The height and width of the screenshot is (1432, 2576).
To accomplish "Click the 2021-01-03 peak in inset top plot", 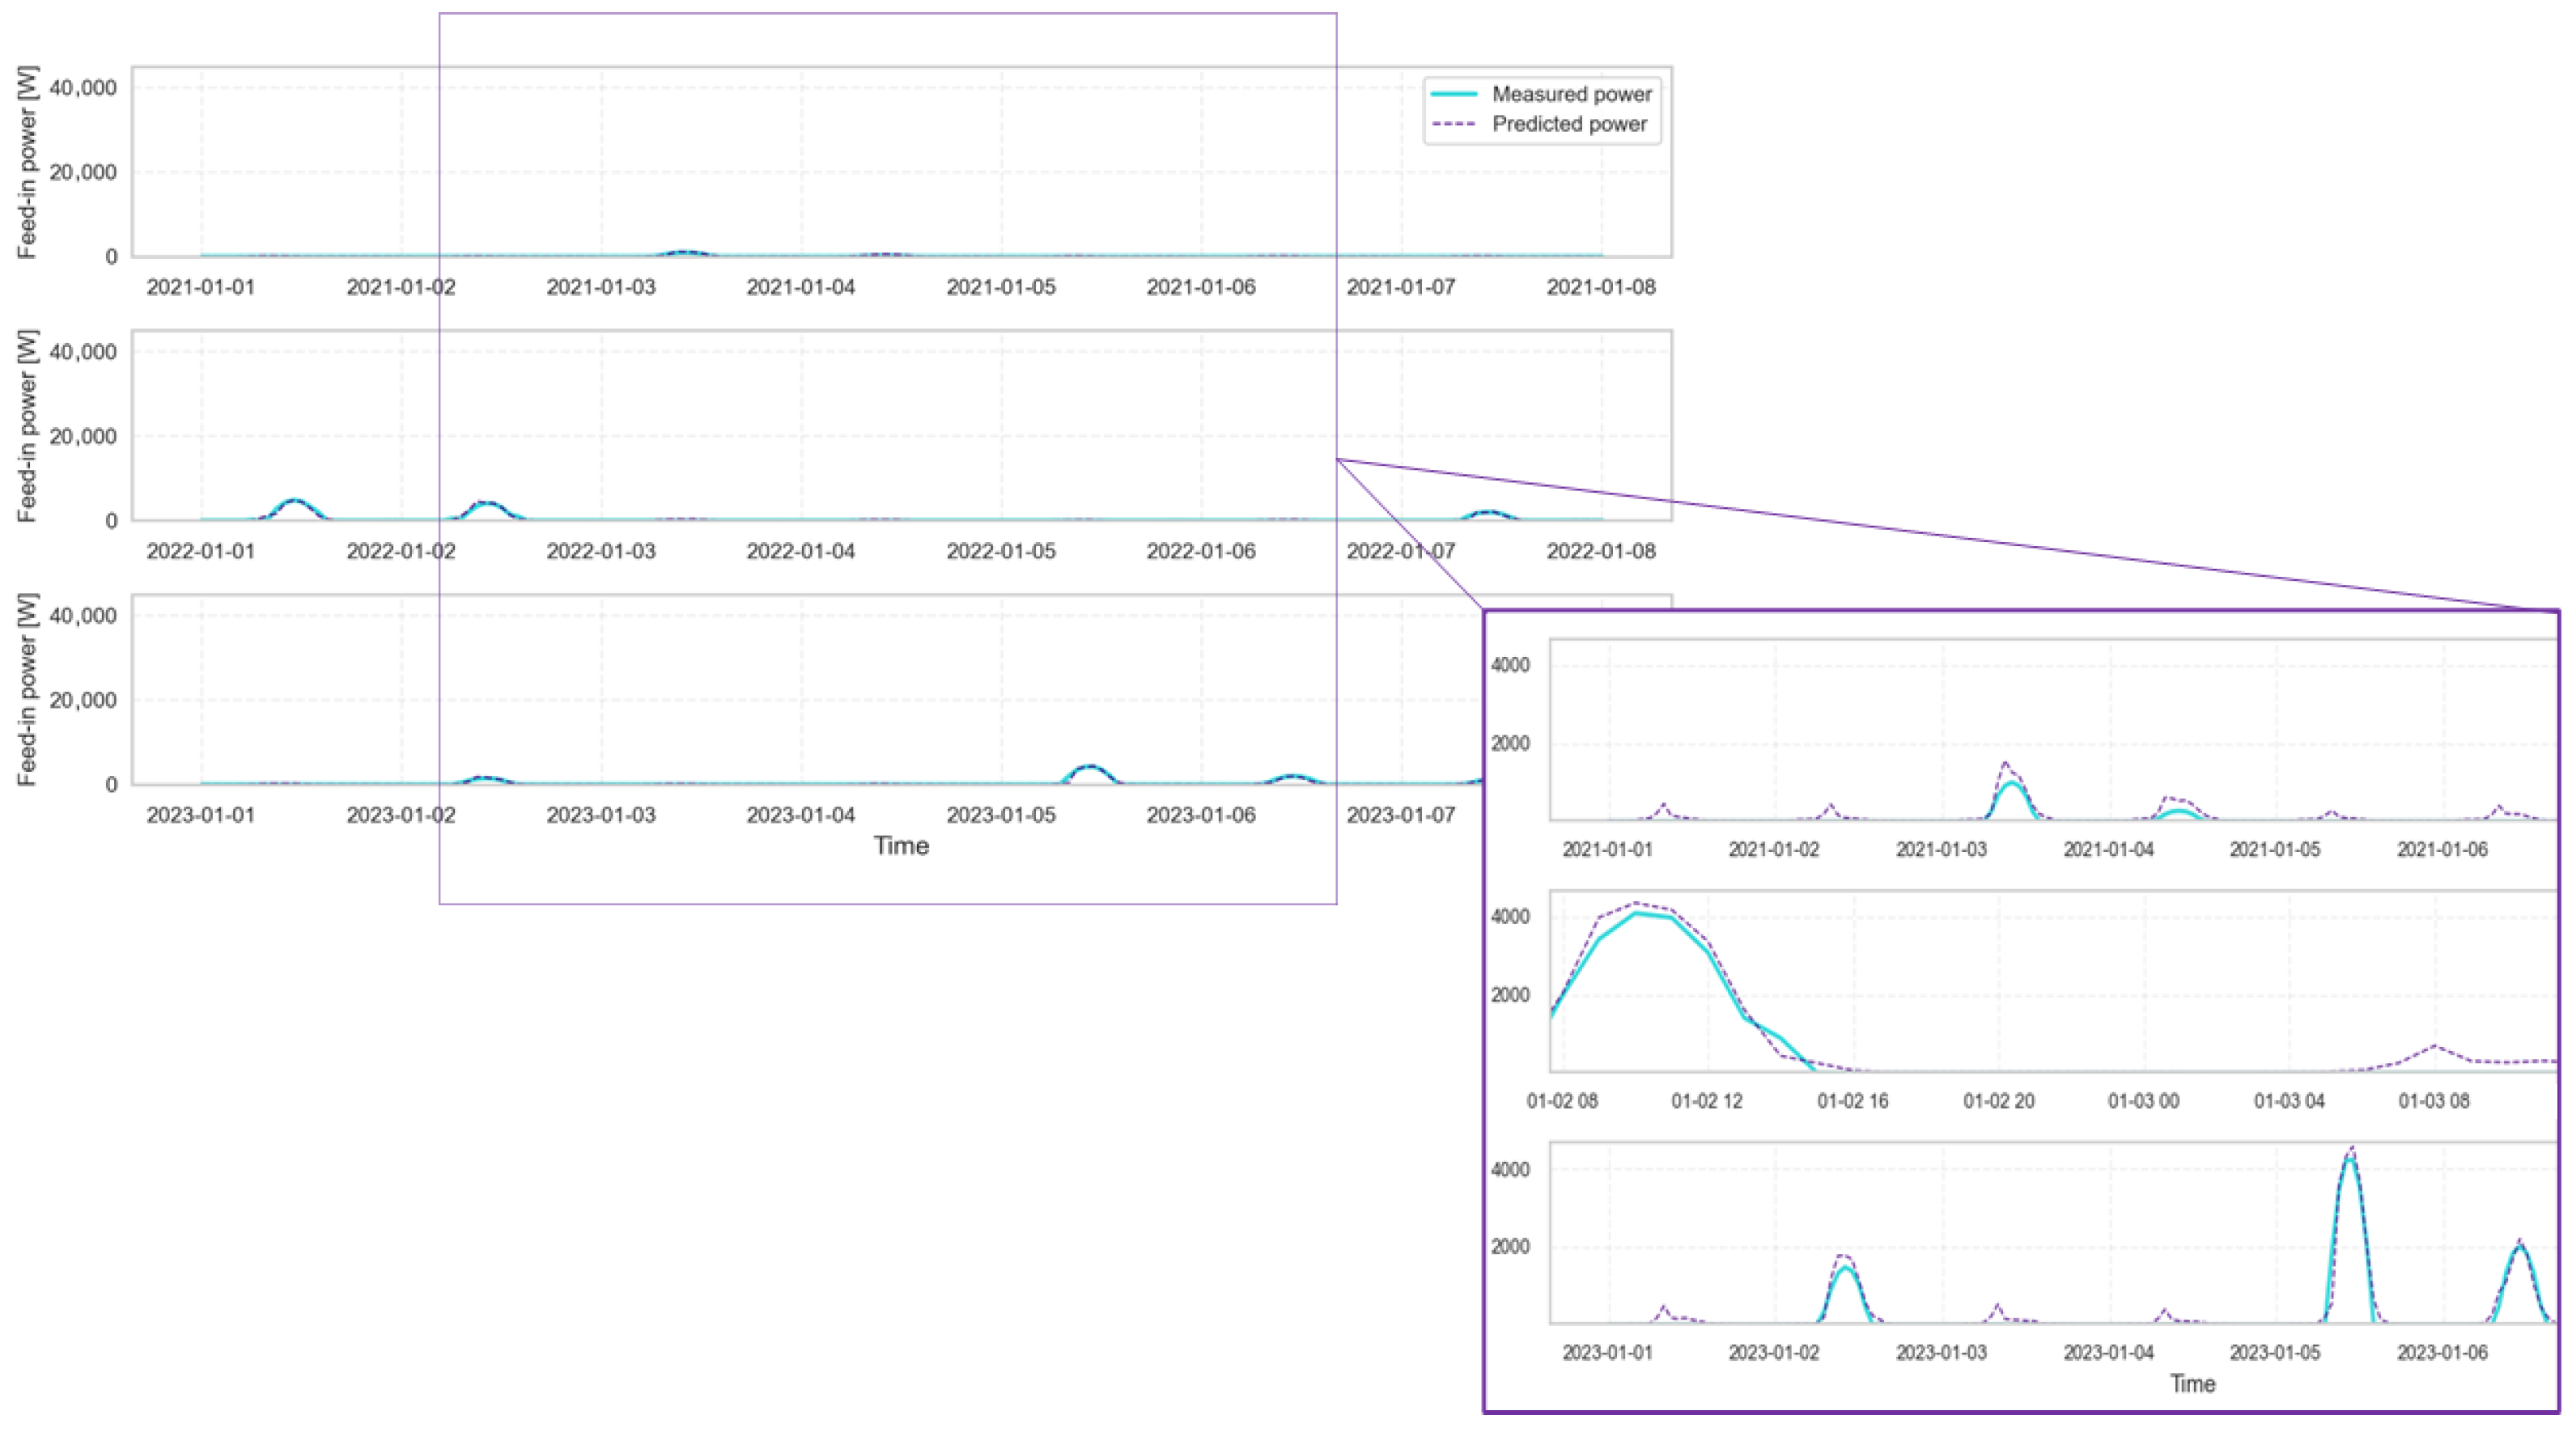I will point(2011,784).
